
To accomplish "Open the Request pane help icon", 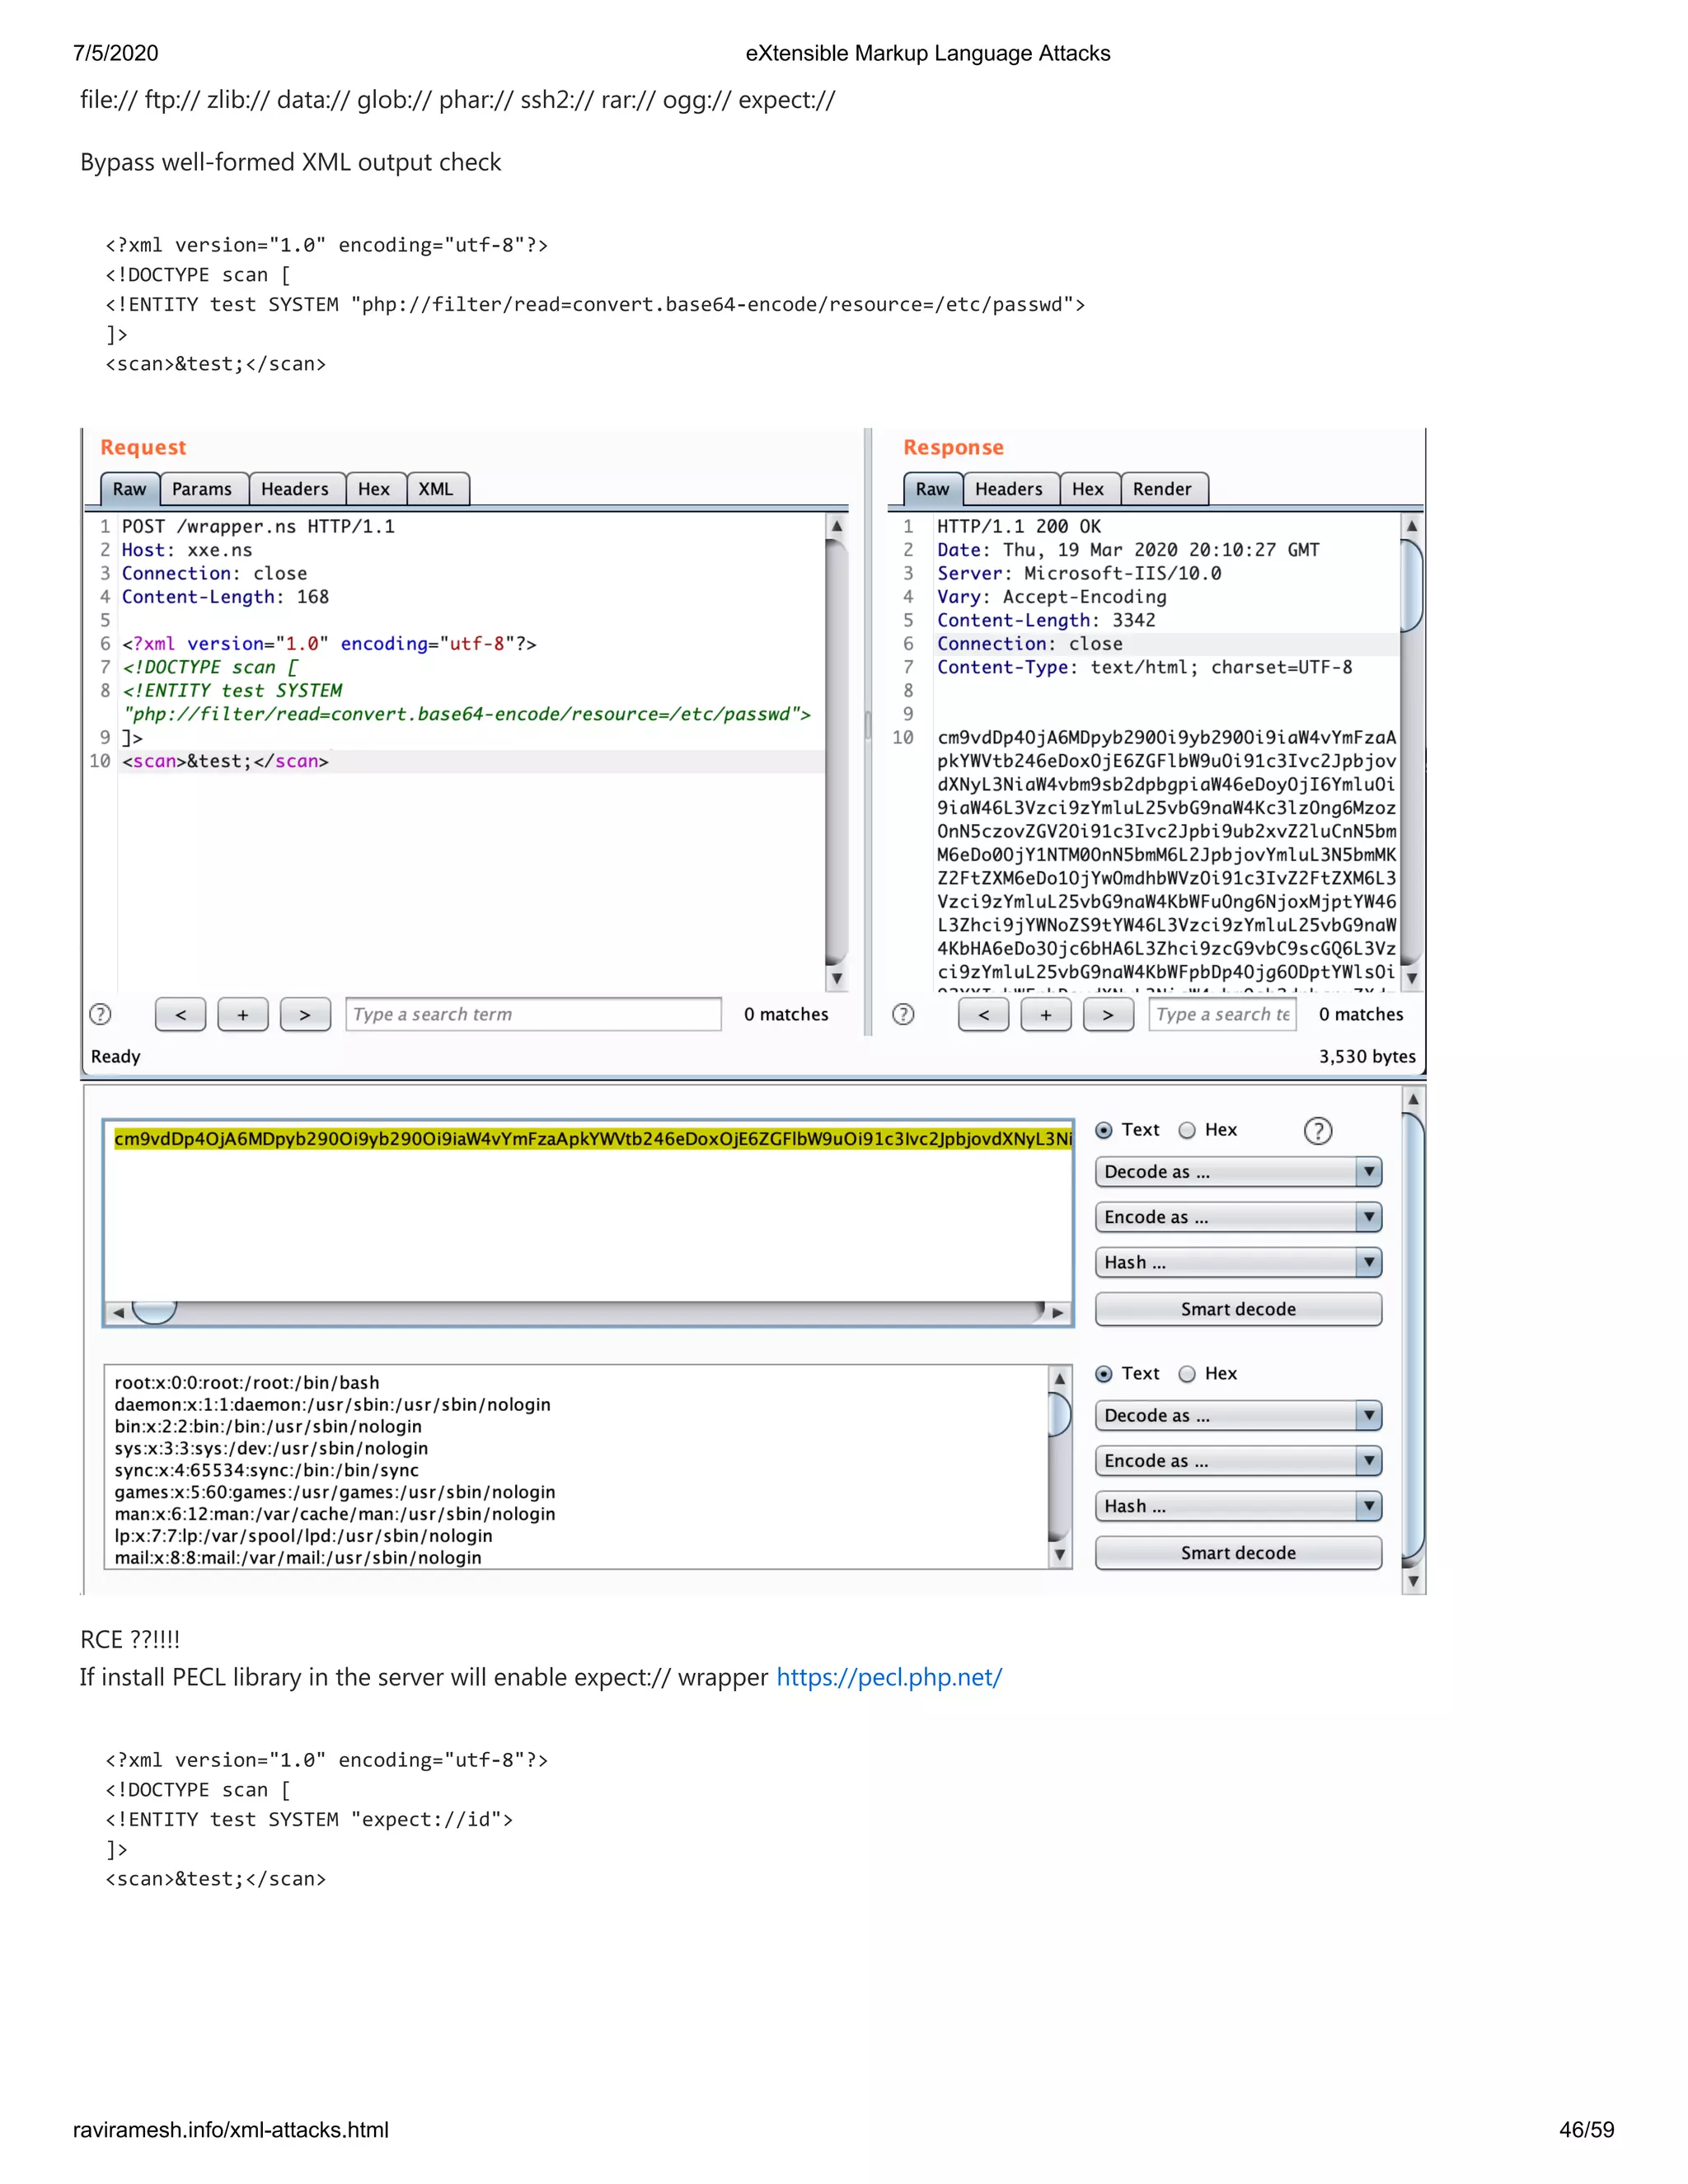I will (100, 1014).
